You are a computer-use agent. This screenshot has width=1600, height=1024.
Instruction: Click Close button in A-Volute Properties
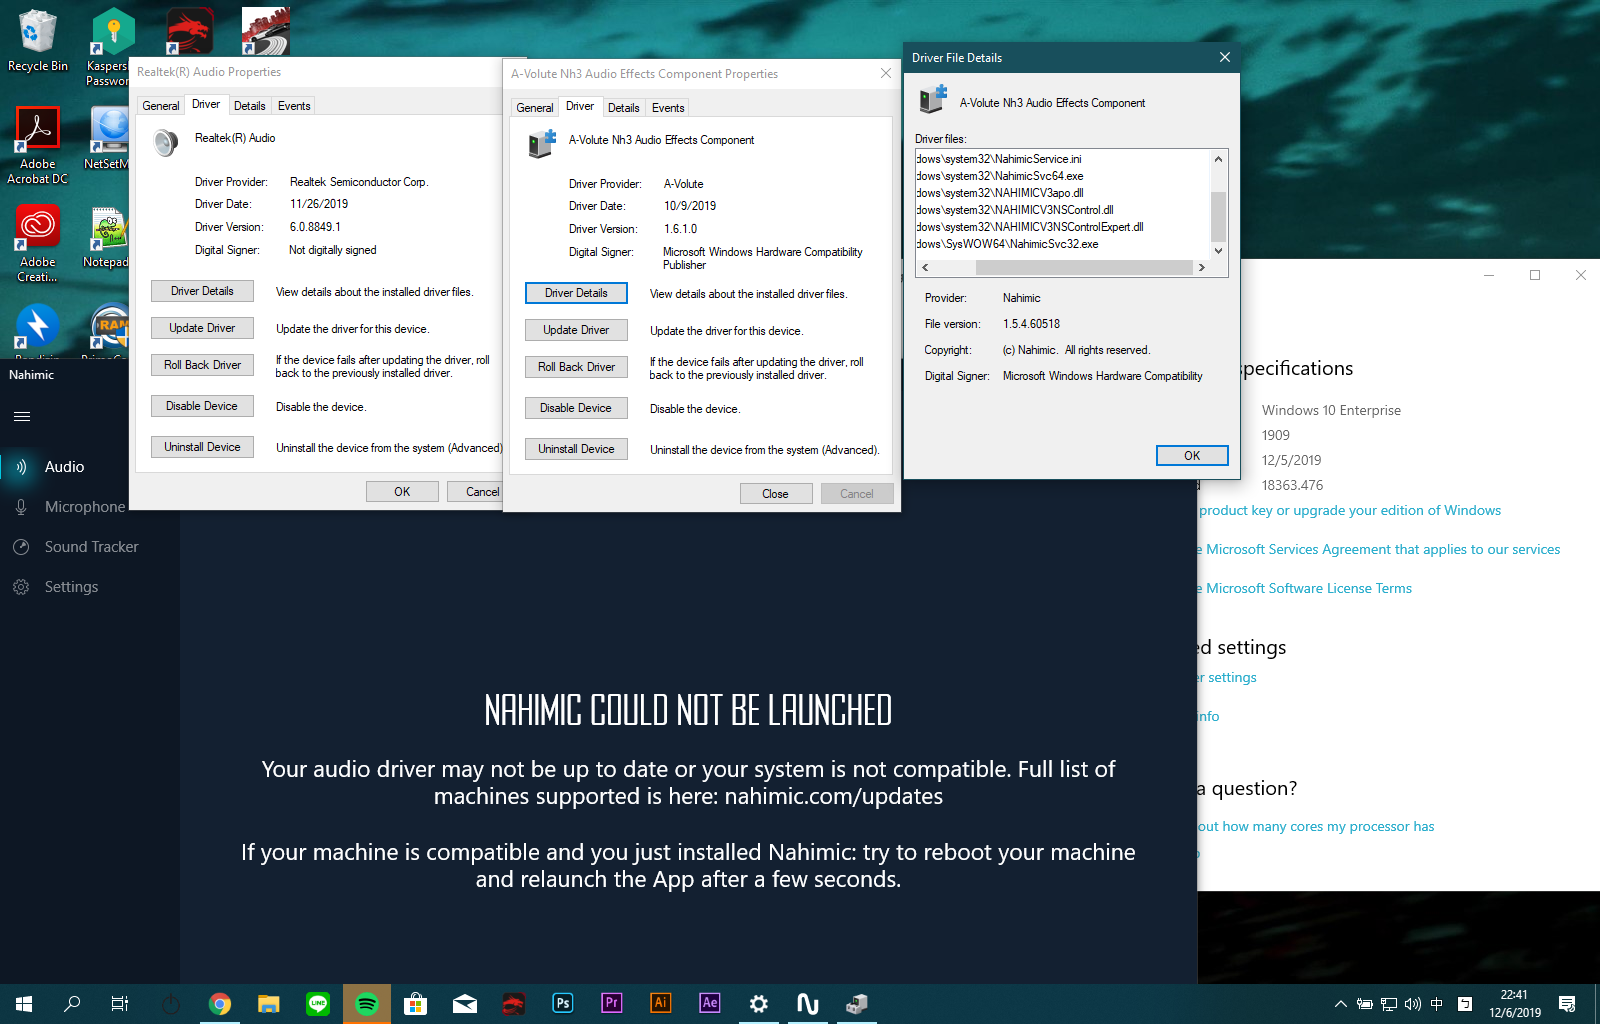coord(776,494)
